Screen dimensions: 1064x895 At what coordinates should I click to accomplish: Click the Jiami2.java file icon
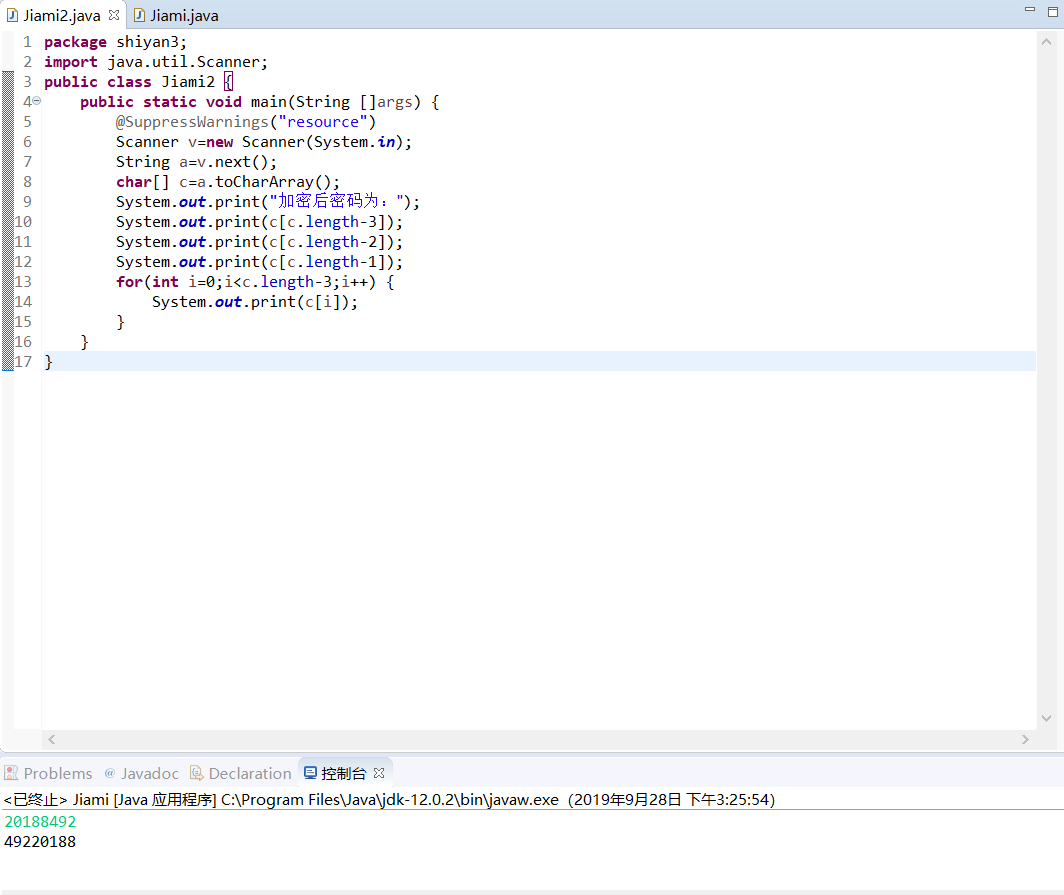point(12,15)
